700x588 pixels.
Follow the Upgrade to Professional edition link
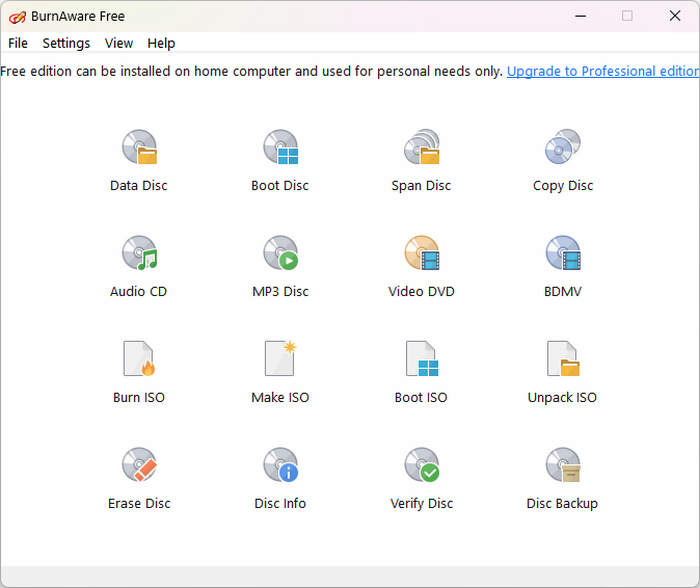pos(603,71)
